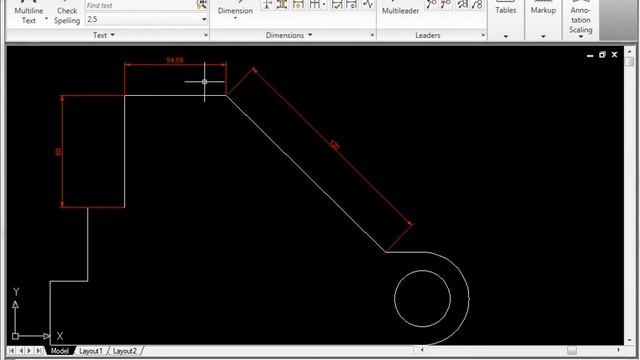Click the Add Leader icon
Screen dimensions: 640x360
click(431, 4)
